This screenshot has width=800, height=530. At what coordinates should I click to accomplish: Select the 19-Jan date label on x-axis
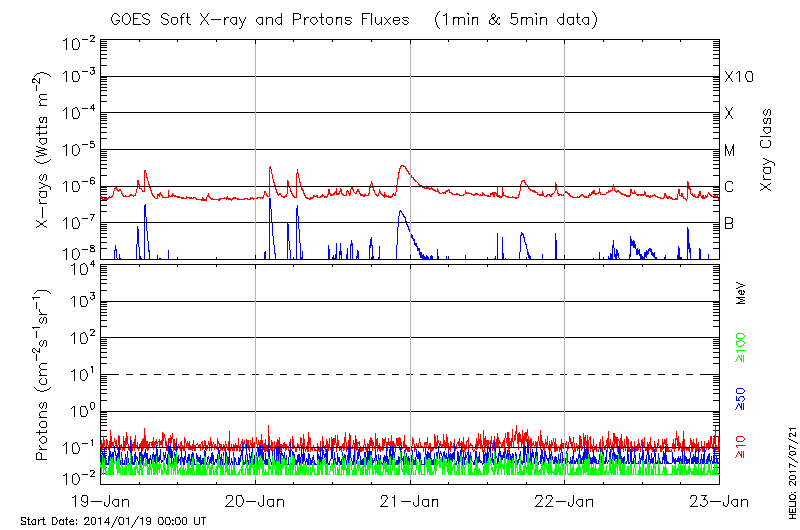[x=102, y=502]
